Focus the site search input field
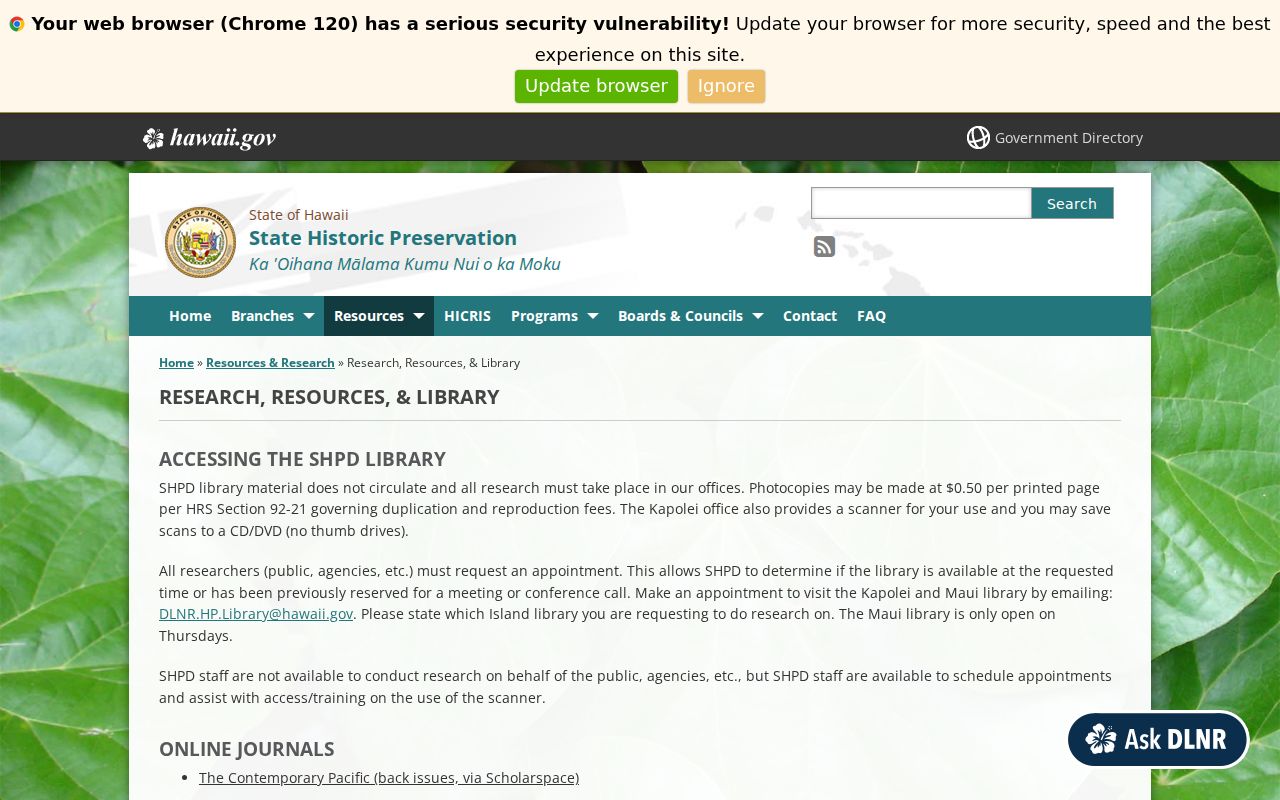Image resolution: width=1280 pixels, height=800 pixels. [921, 203]
